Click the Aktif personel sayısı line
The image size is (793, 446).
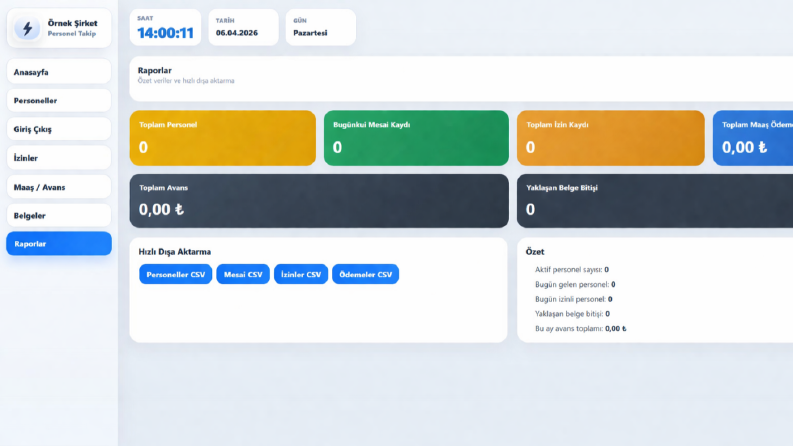coord(571,270)
